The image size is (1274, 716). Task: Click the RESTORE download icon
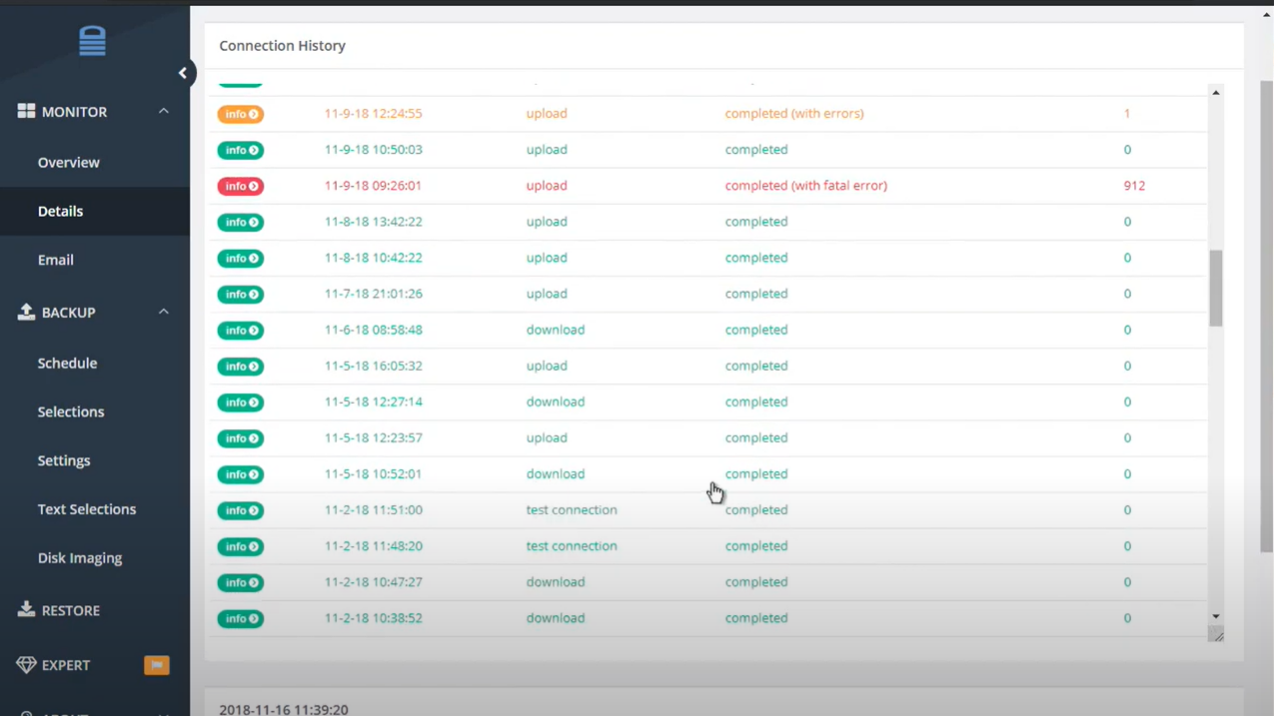tap(26, 609)
